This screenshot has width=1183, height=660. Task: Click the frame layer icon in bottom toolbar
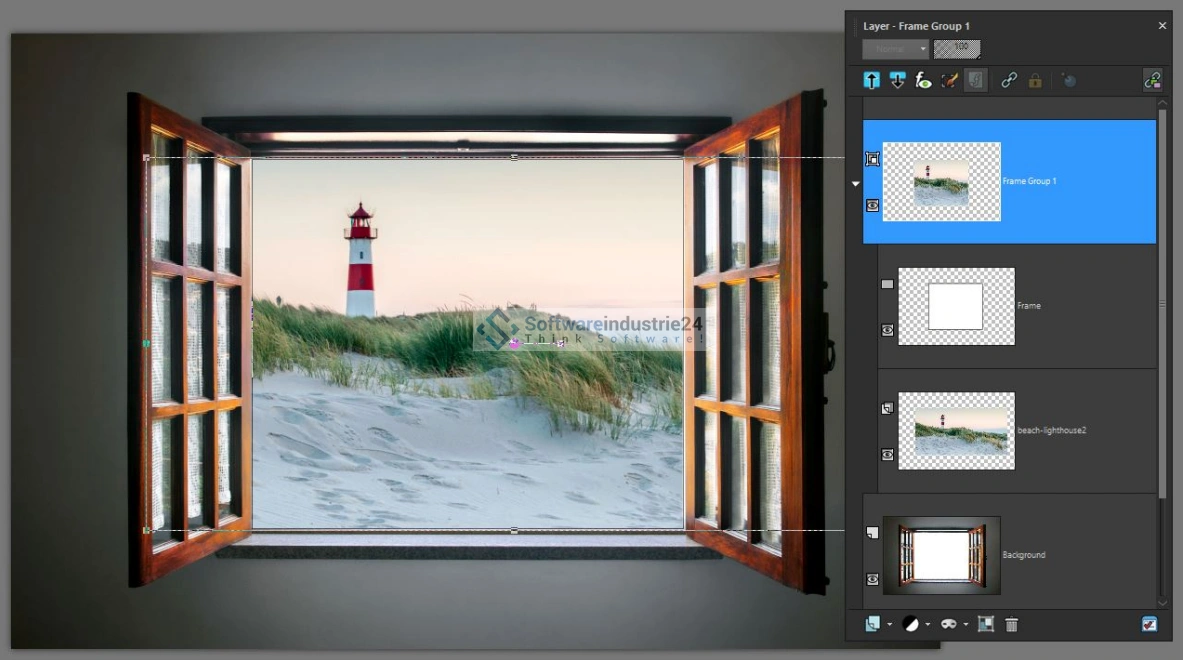(985, 624)
